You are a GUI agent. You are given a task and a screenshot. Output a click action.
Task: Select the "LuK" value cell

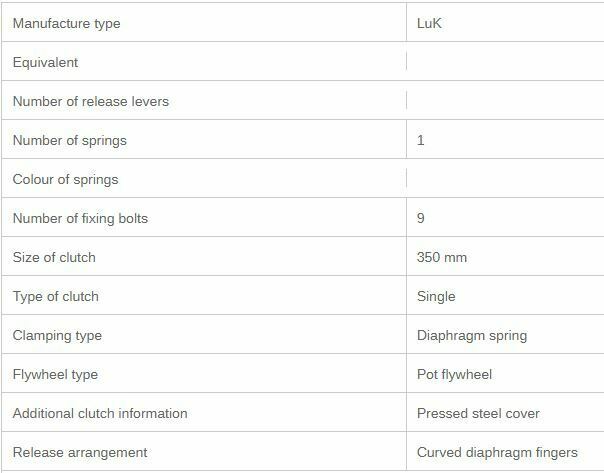click(x=430, y=23)
